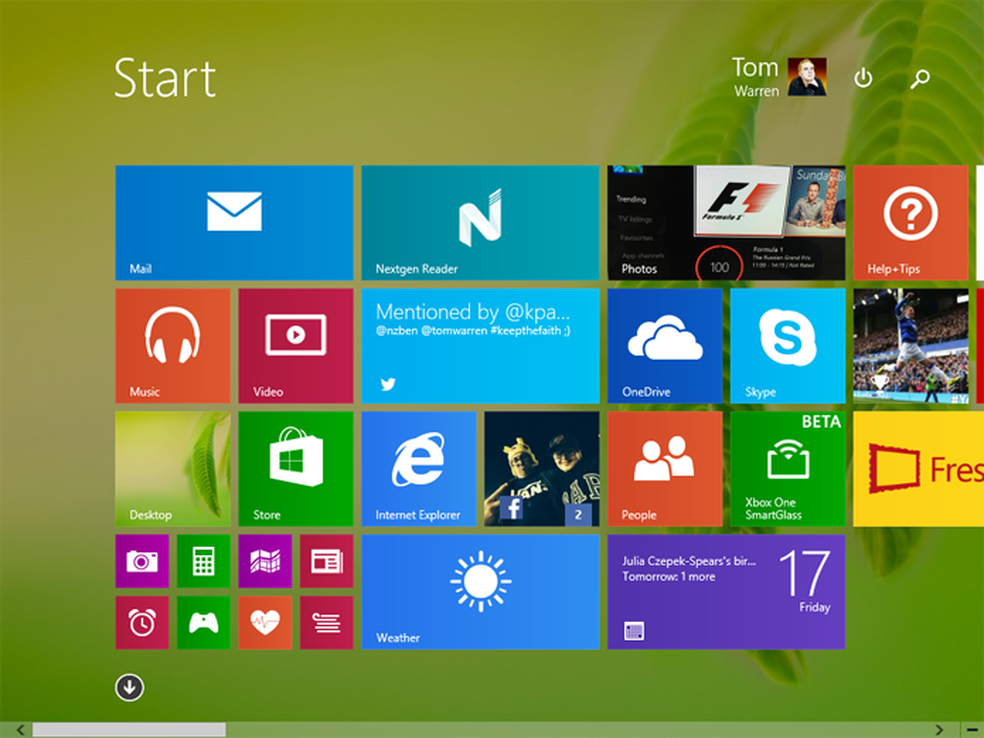984x738 pixels.
Task: Open the yellow Fresh Paint tile
Action: [919, 469]
